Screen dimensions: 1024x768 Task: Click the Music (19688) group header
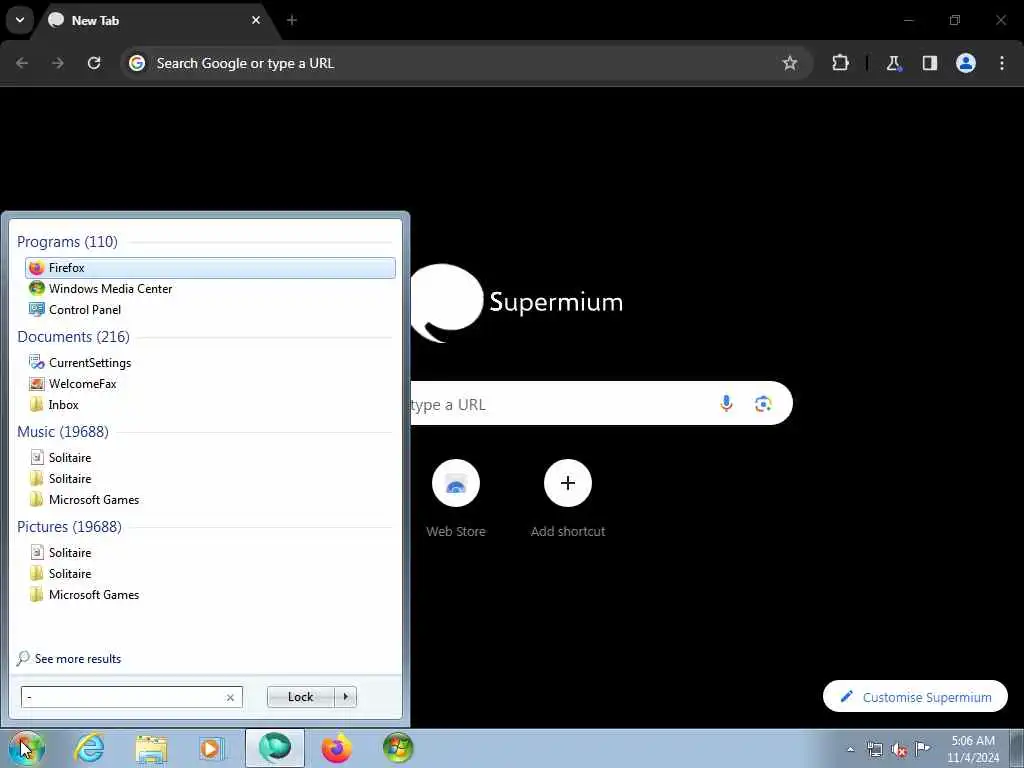click(63, 432)
